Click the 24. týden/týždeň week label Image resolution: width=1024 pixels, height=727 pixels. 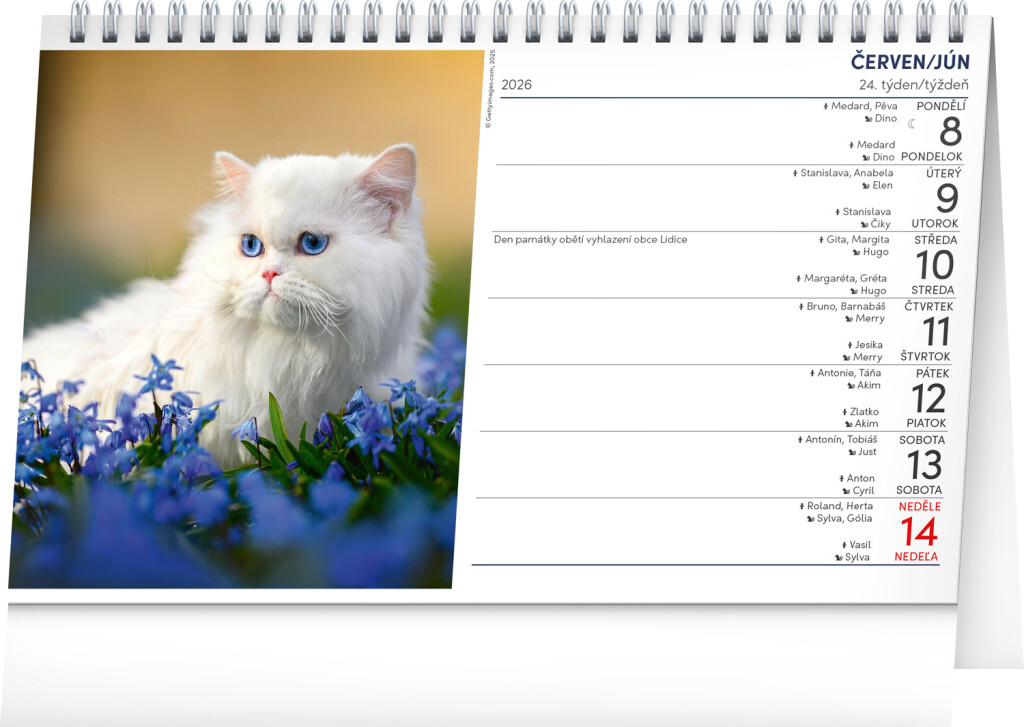pos(912,85)
